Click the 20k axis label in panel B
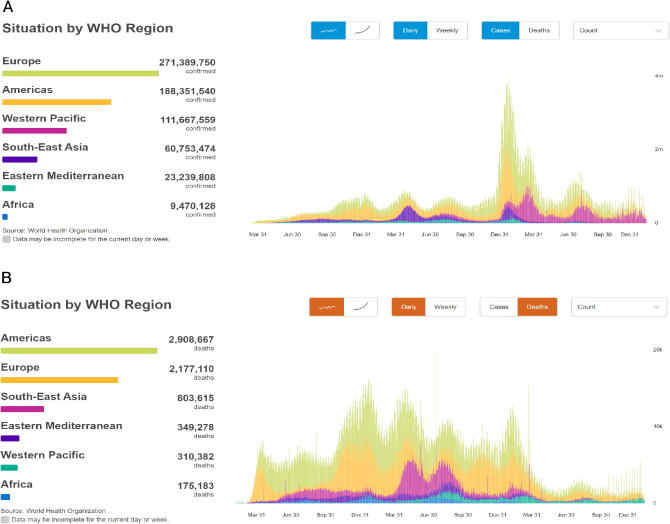Screen dimensions: 670x524 click(x=657, y=350)
